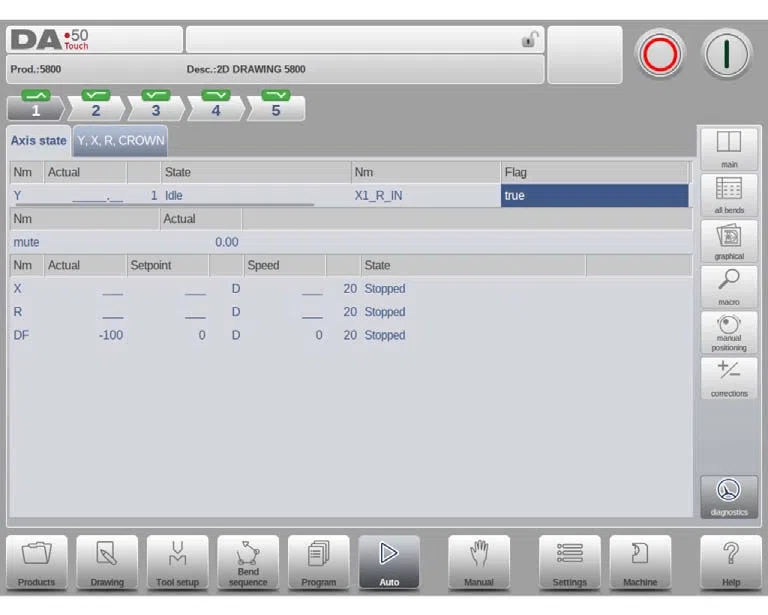The height and width of the screenshot is (615, 768).
Task: Click the empty message bar field
Action: (x=365, y=39)
